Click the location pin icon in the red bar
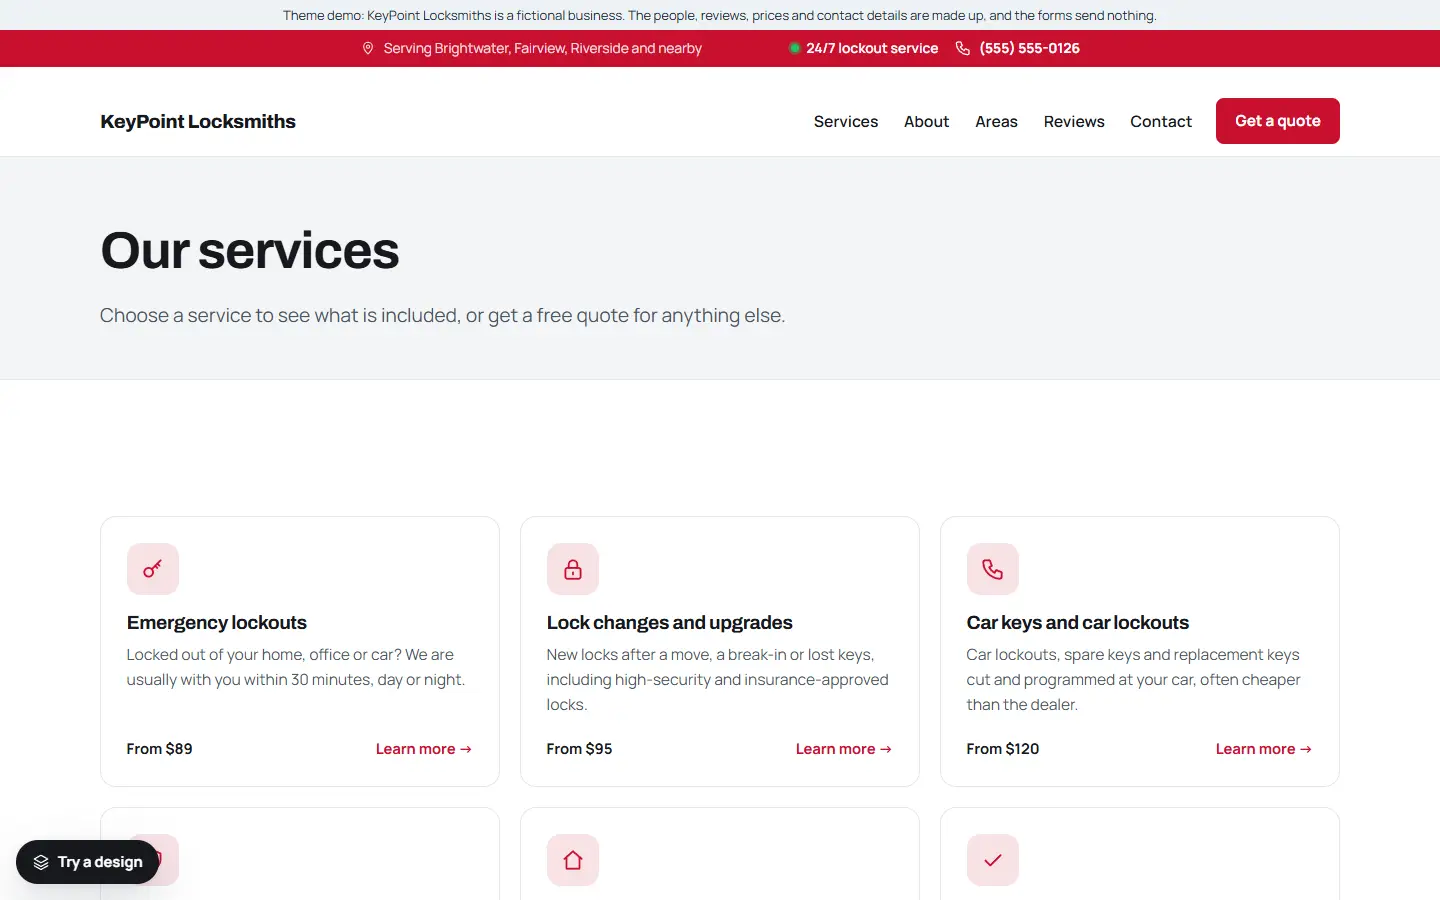This screenshot has height=900, width=1440. 368,48
